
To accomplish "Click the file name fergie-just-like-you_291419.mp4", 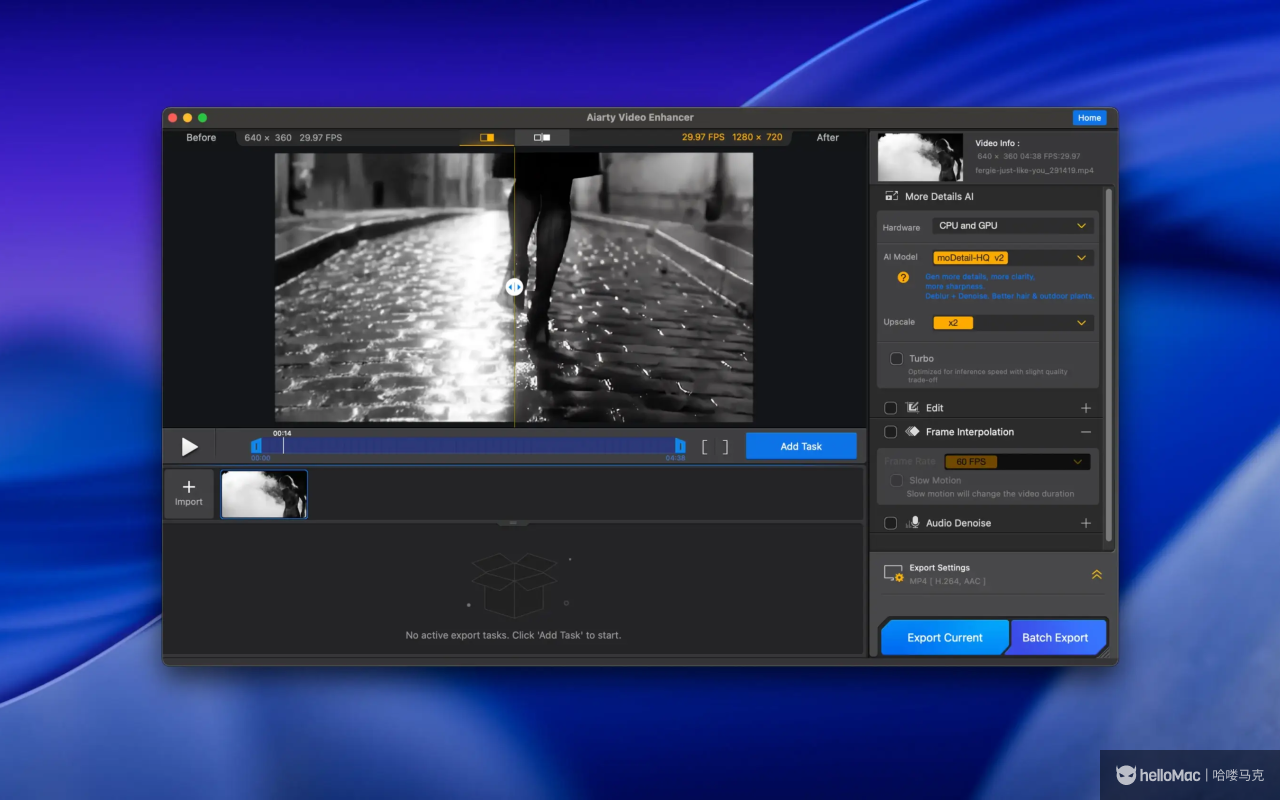I will [x=1034, y=170].
